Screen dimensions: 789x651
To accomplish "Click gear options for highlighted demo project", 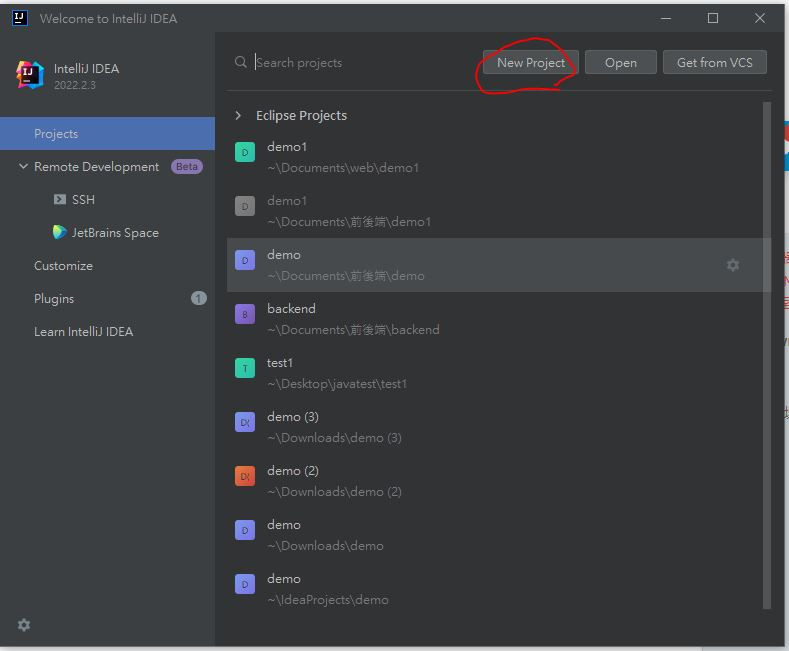I will click(733, 265).
